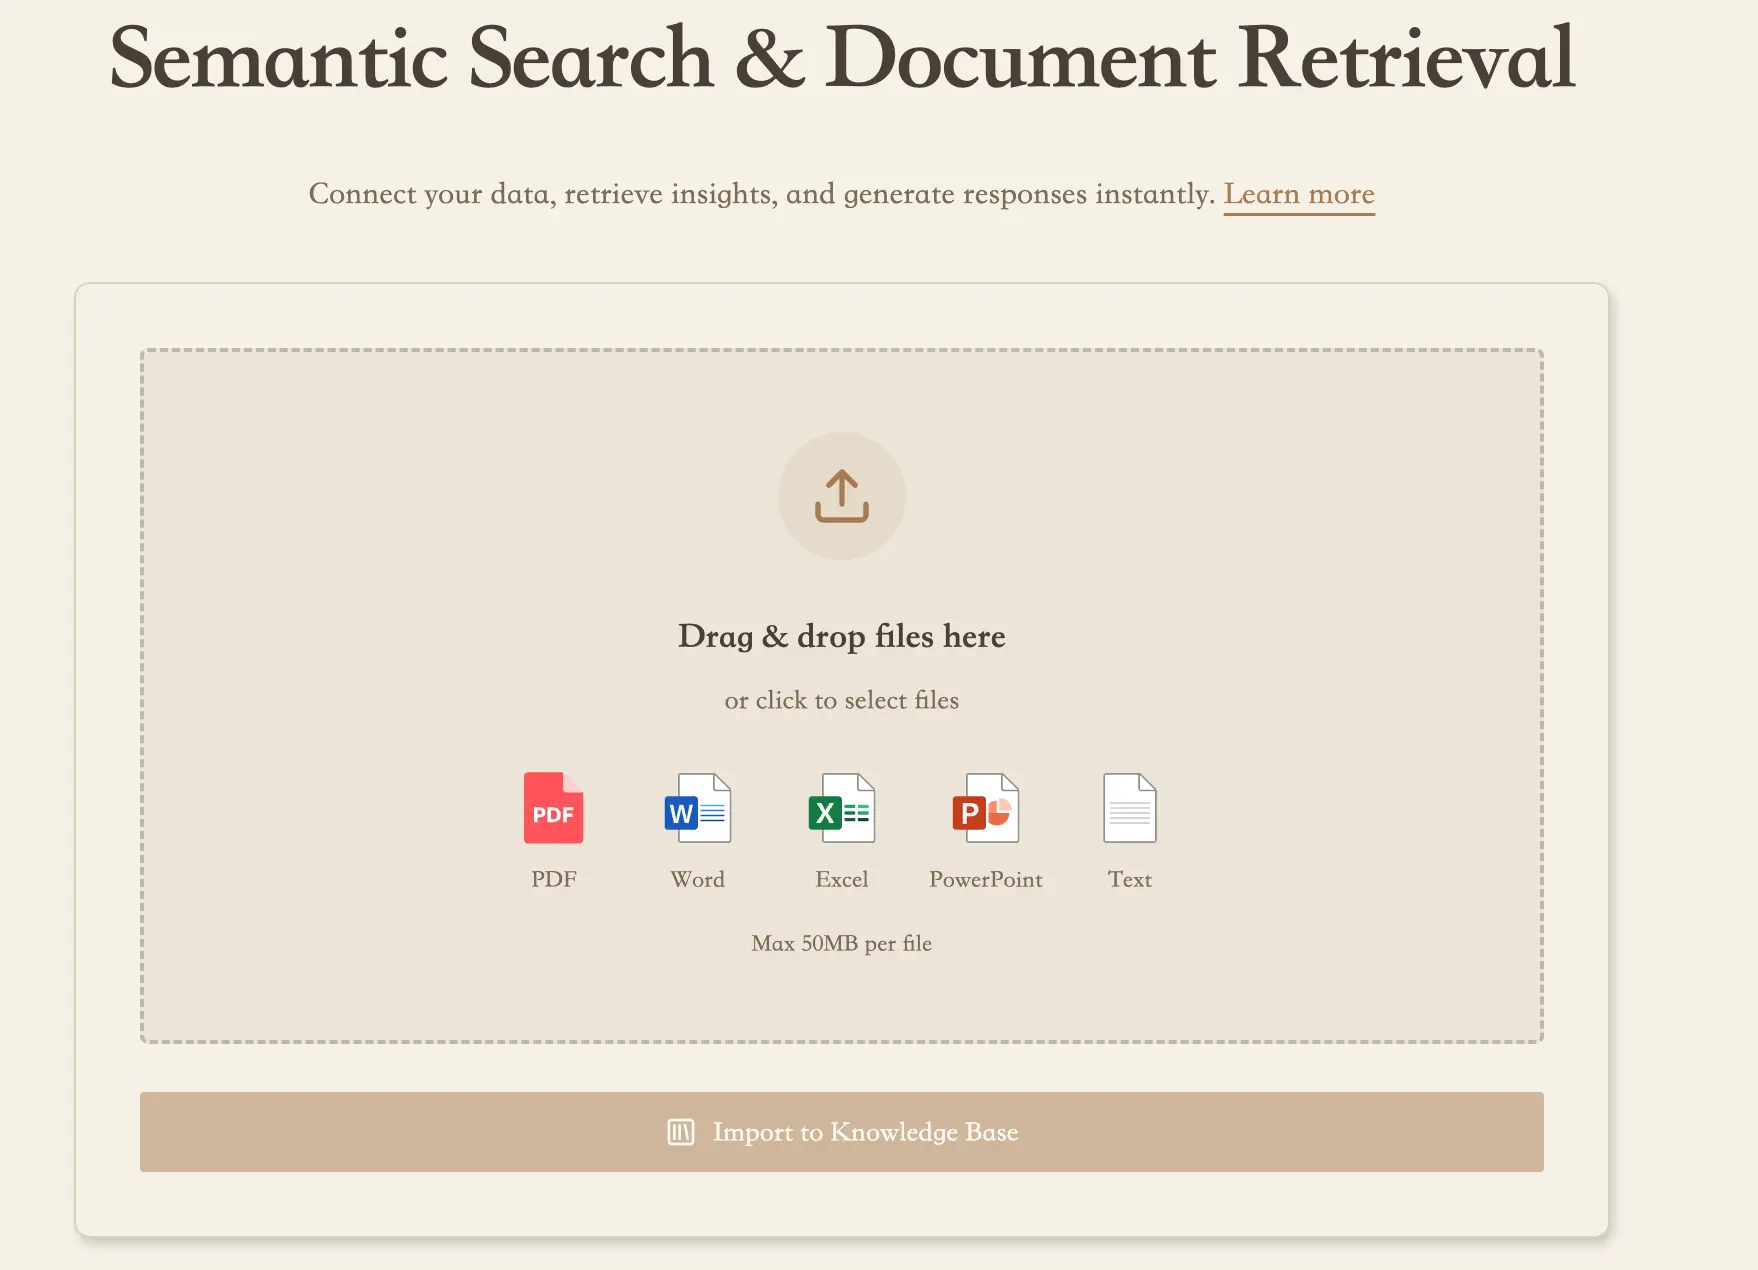1758x1270 pixels.
Task: Click the 'Max 50MB per file' note
Action: pos(841,943)
